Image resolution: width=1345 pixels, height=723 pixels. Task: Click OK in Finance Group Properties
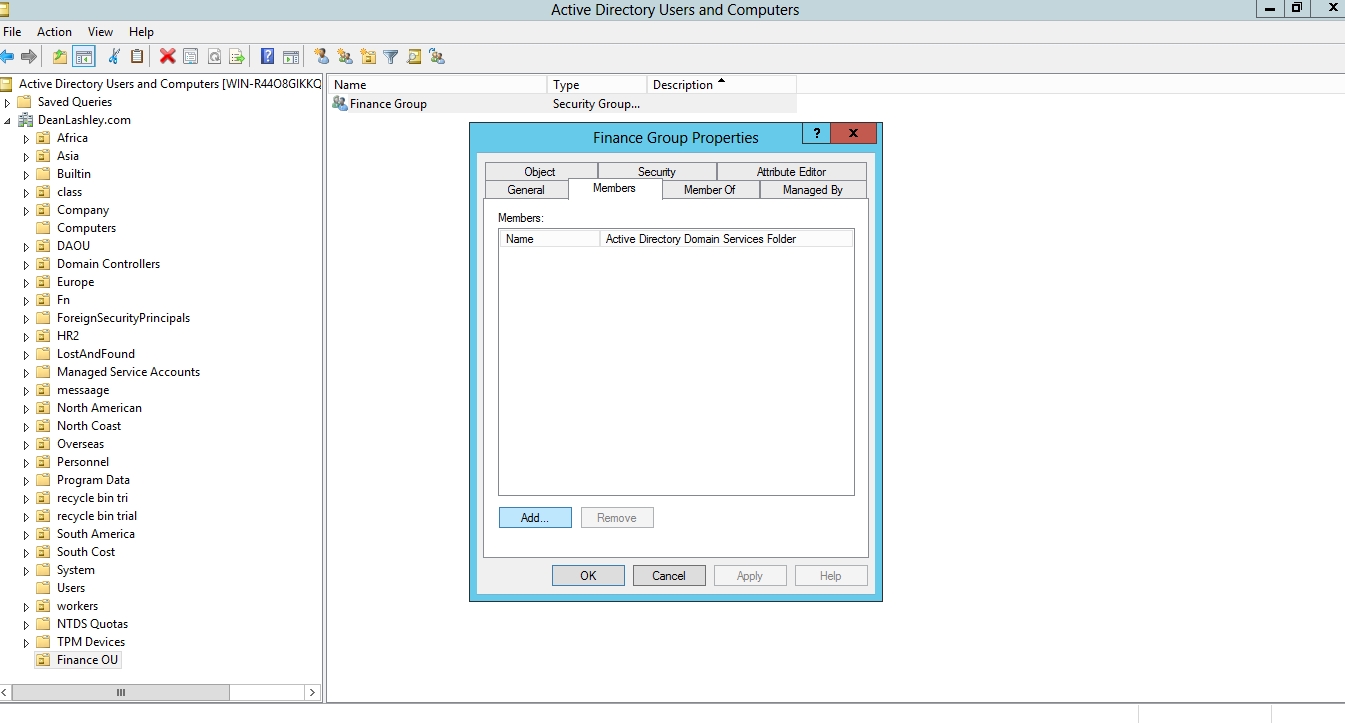click(x=588, y=576)
